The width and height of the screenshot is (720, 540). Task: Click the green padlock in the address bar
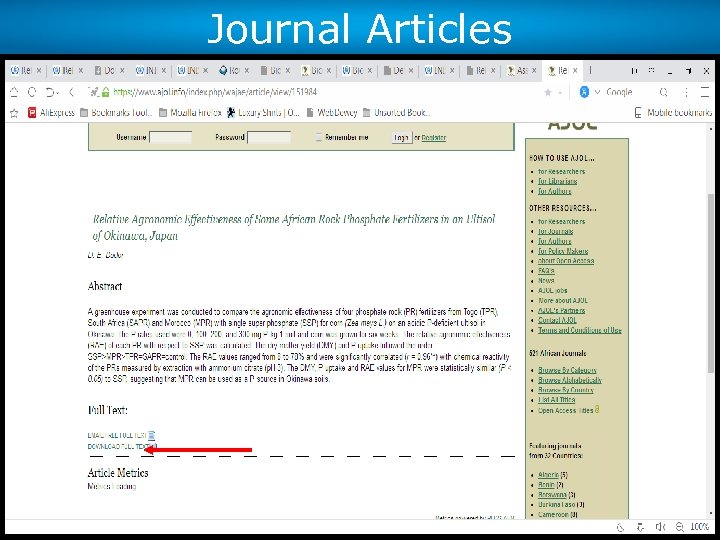coord(106,92)
